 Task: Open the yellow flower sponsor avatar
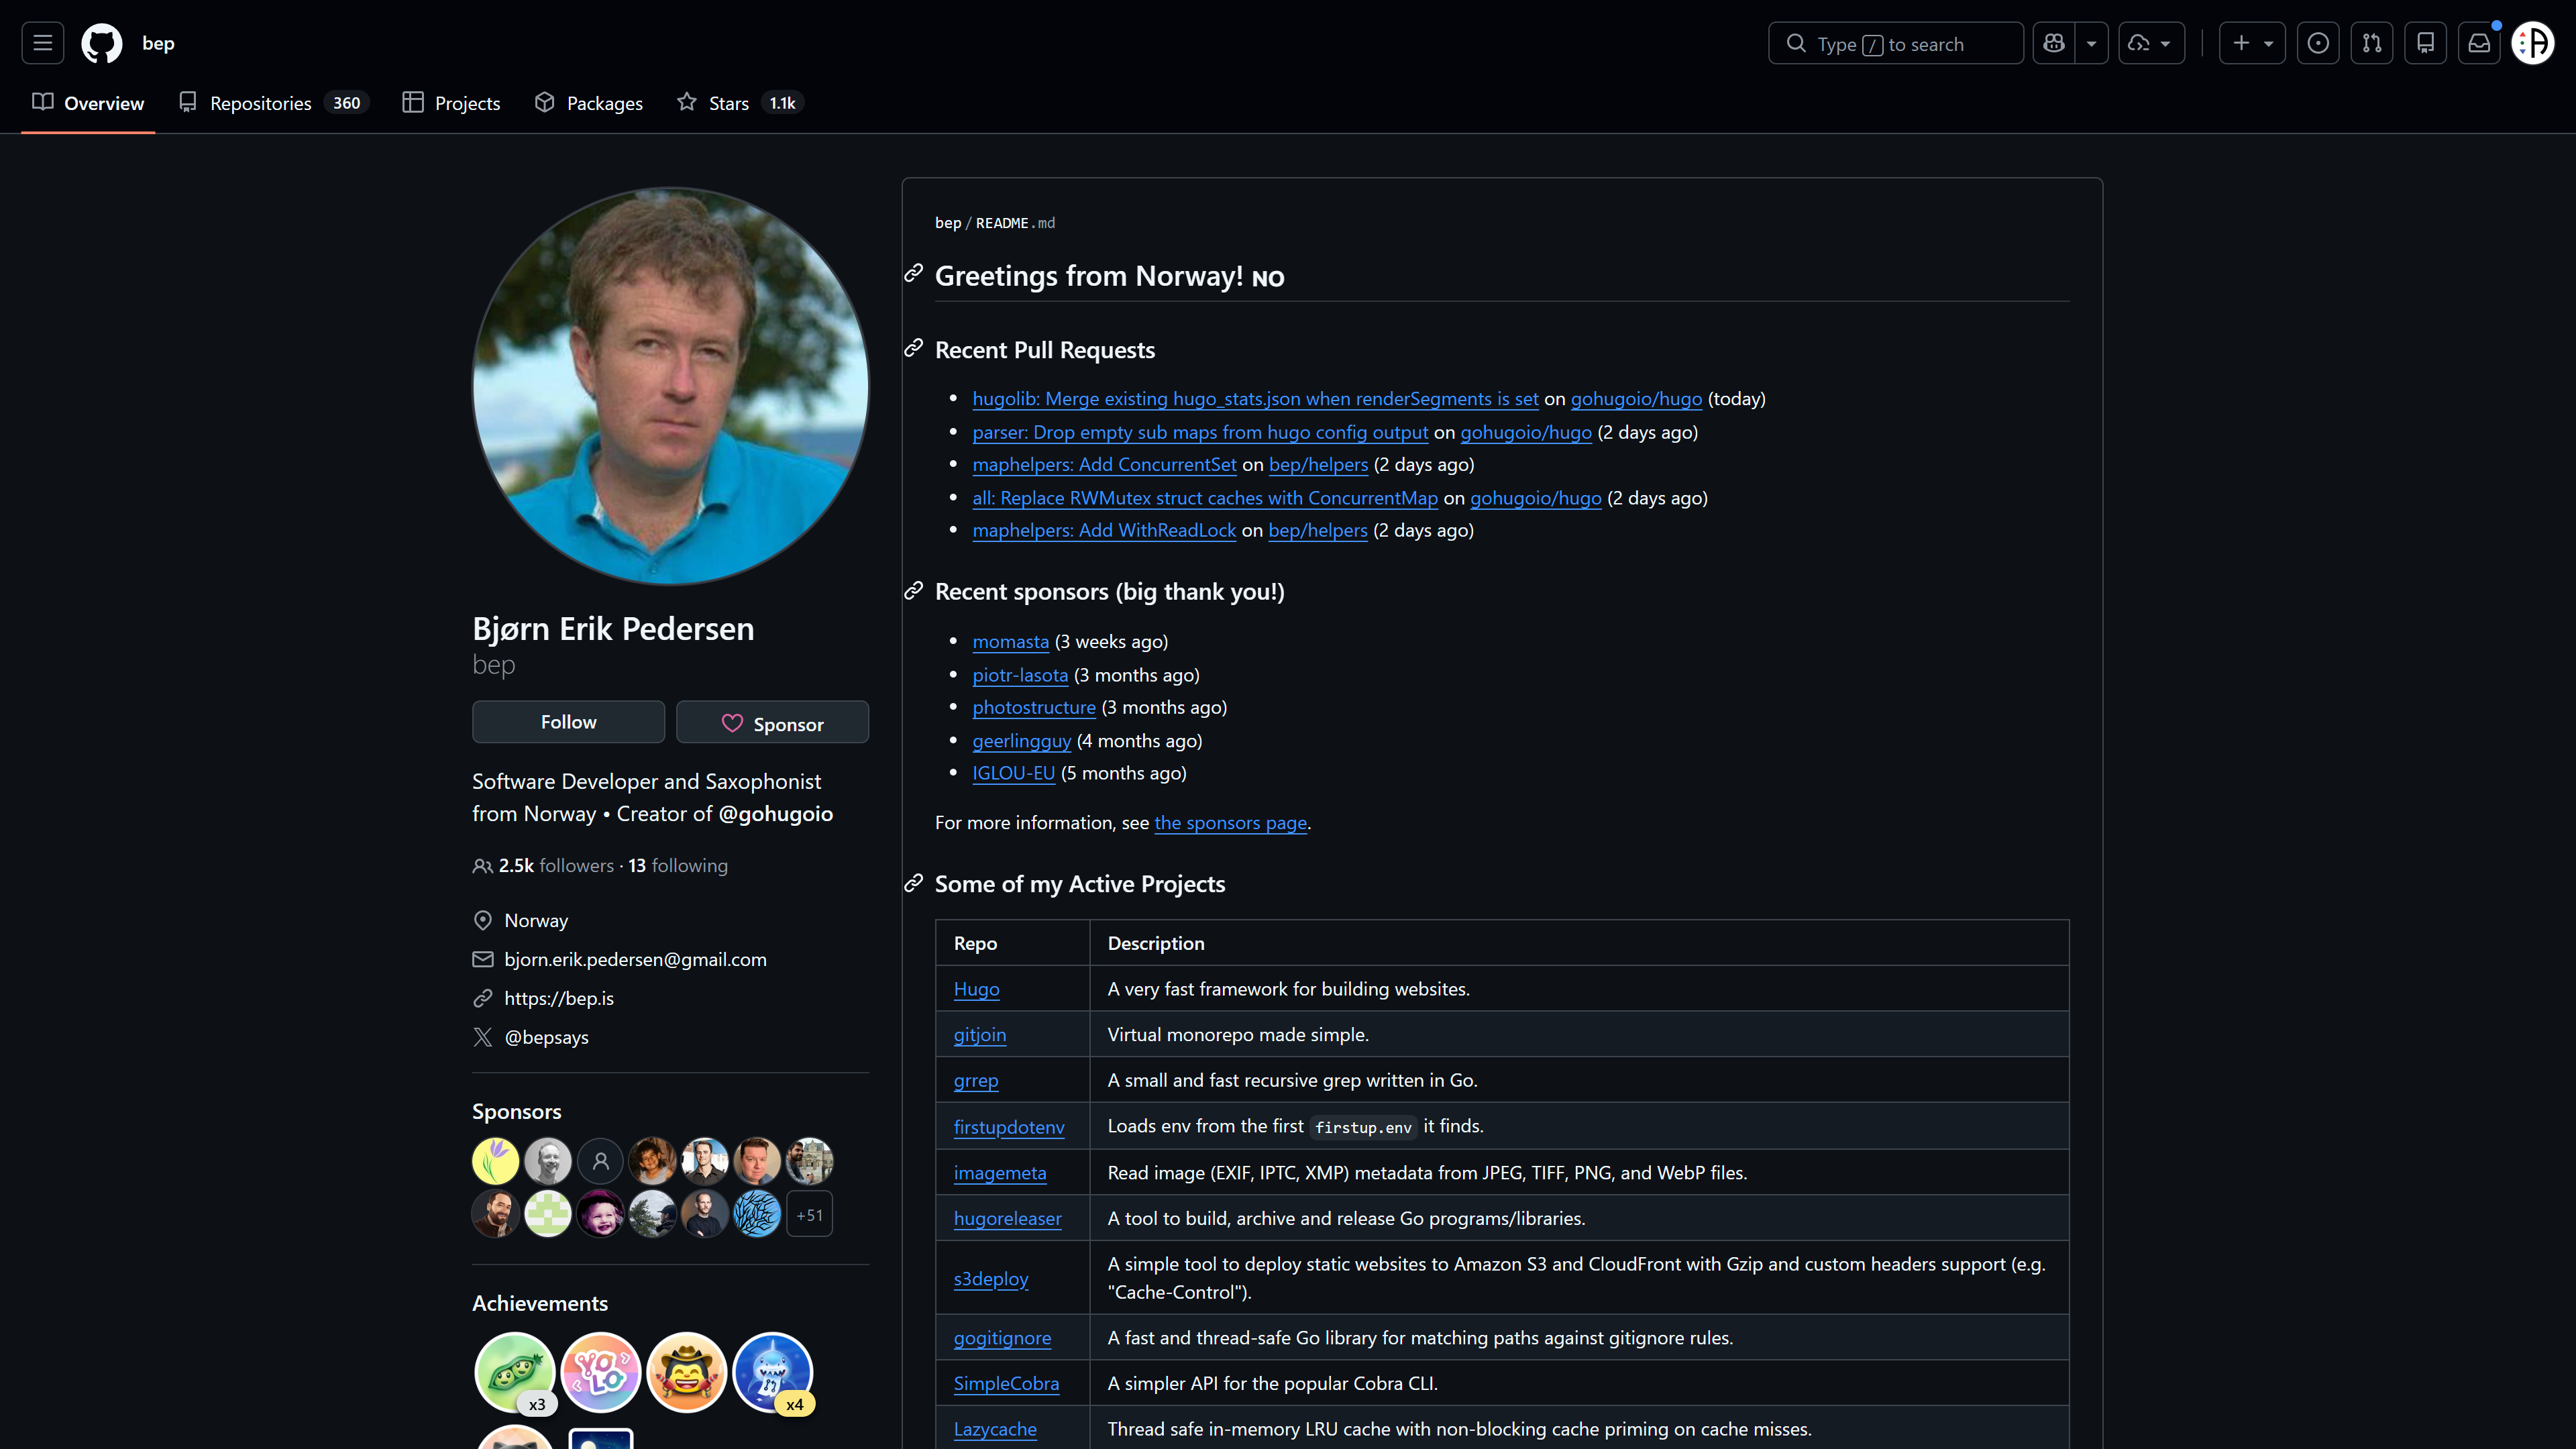[x=495, y=1162]
